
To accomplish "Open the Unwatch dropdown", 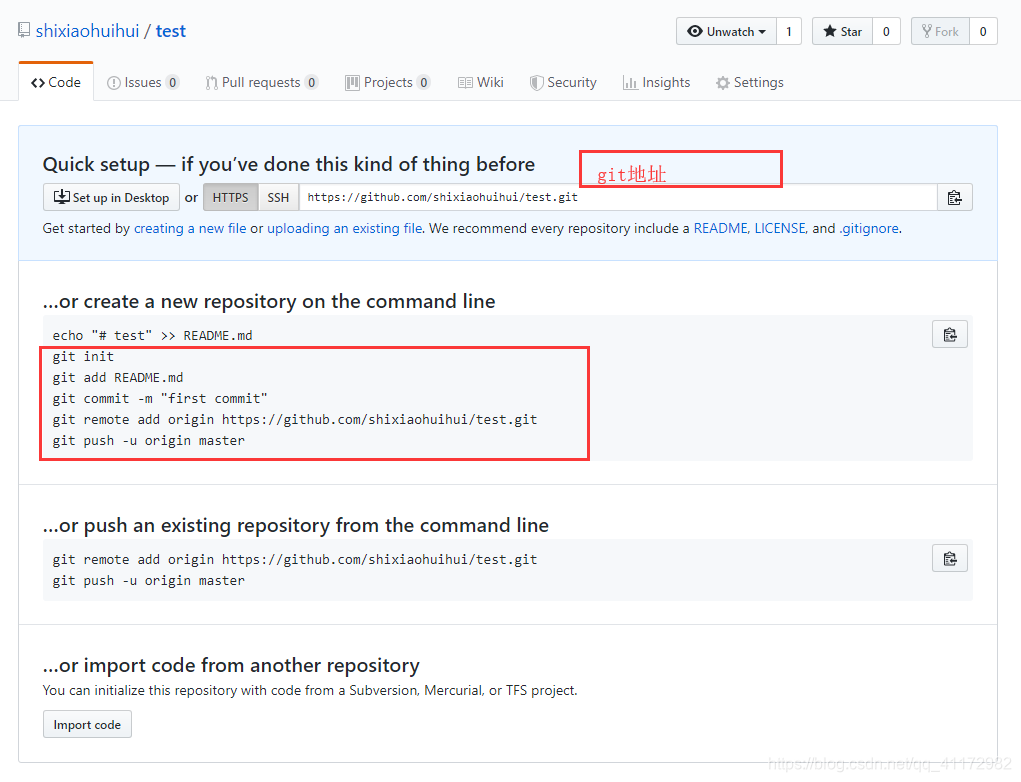I will click(726, 31).
